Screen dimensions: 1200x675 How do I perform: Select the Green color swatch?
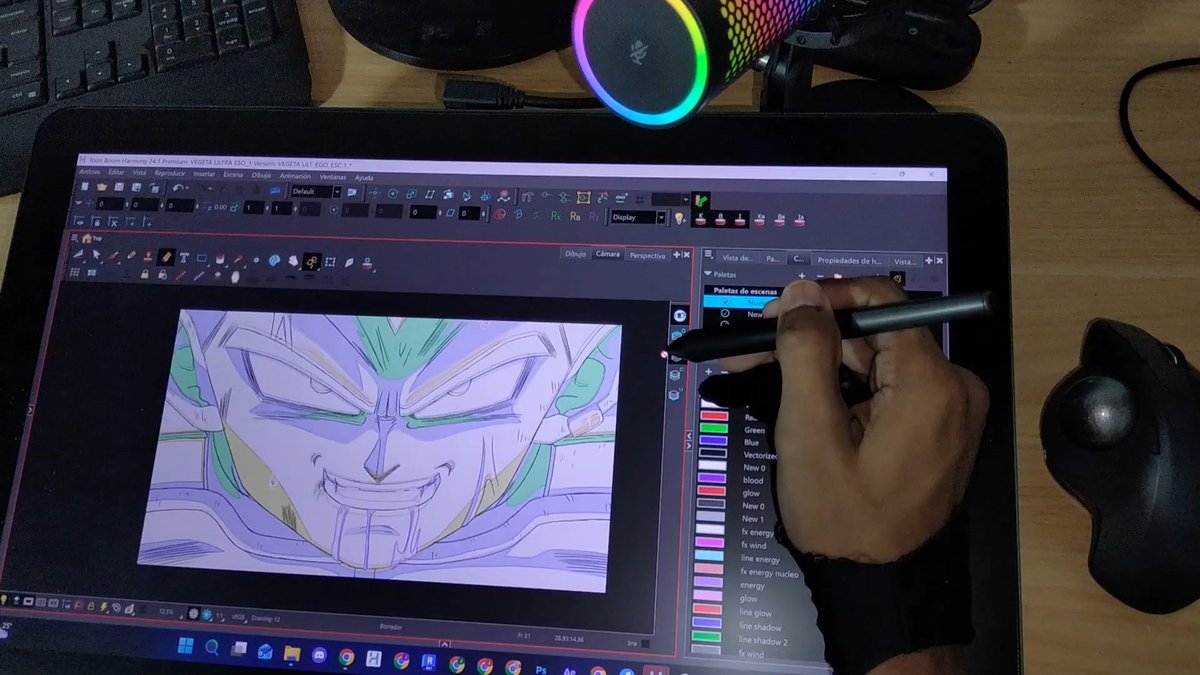(x=712, y=428)
